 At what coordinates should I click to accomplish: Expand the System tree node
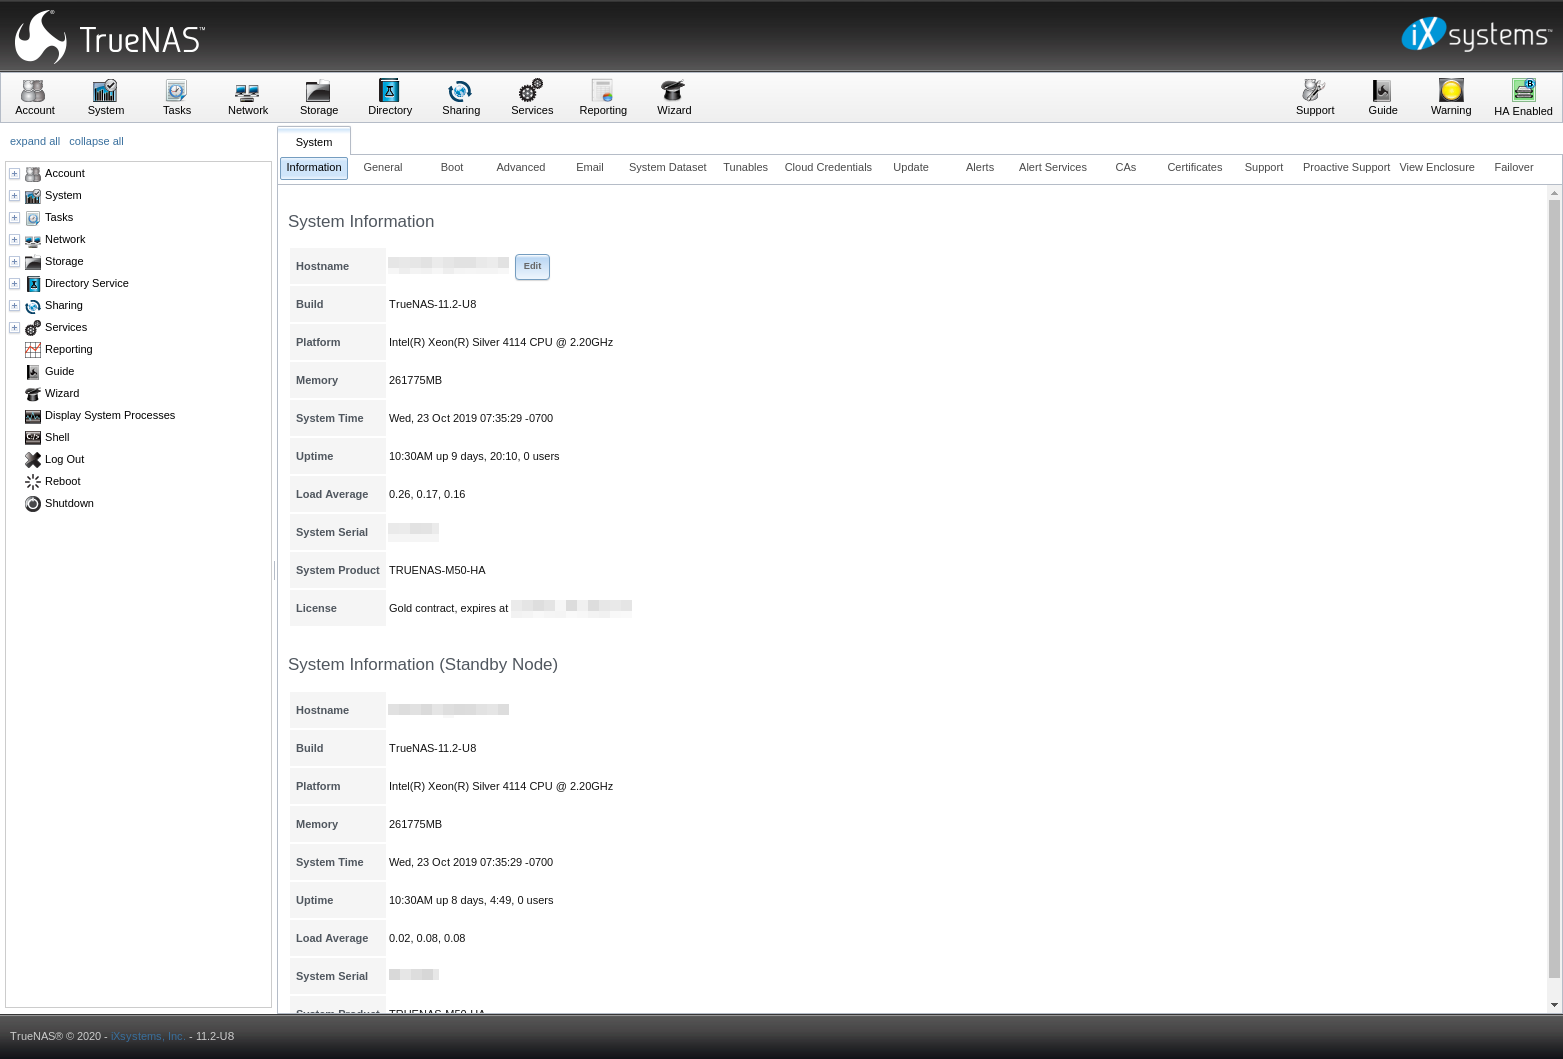click(x=14, y=195)
